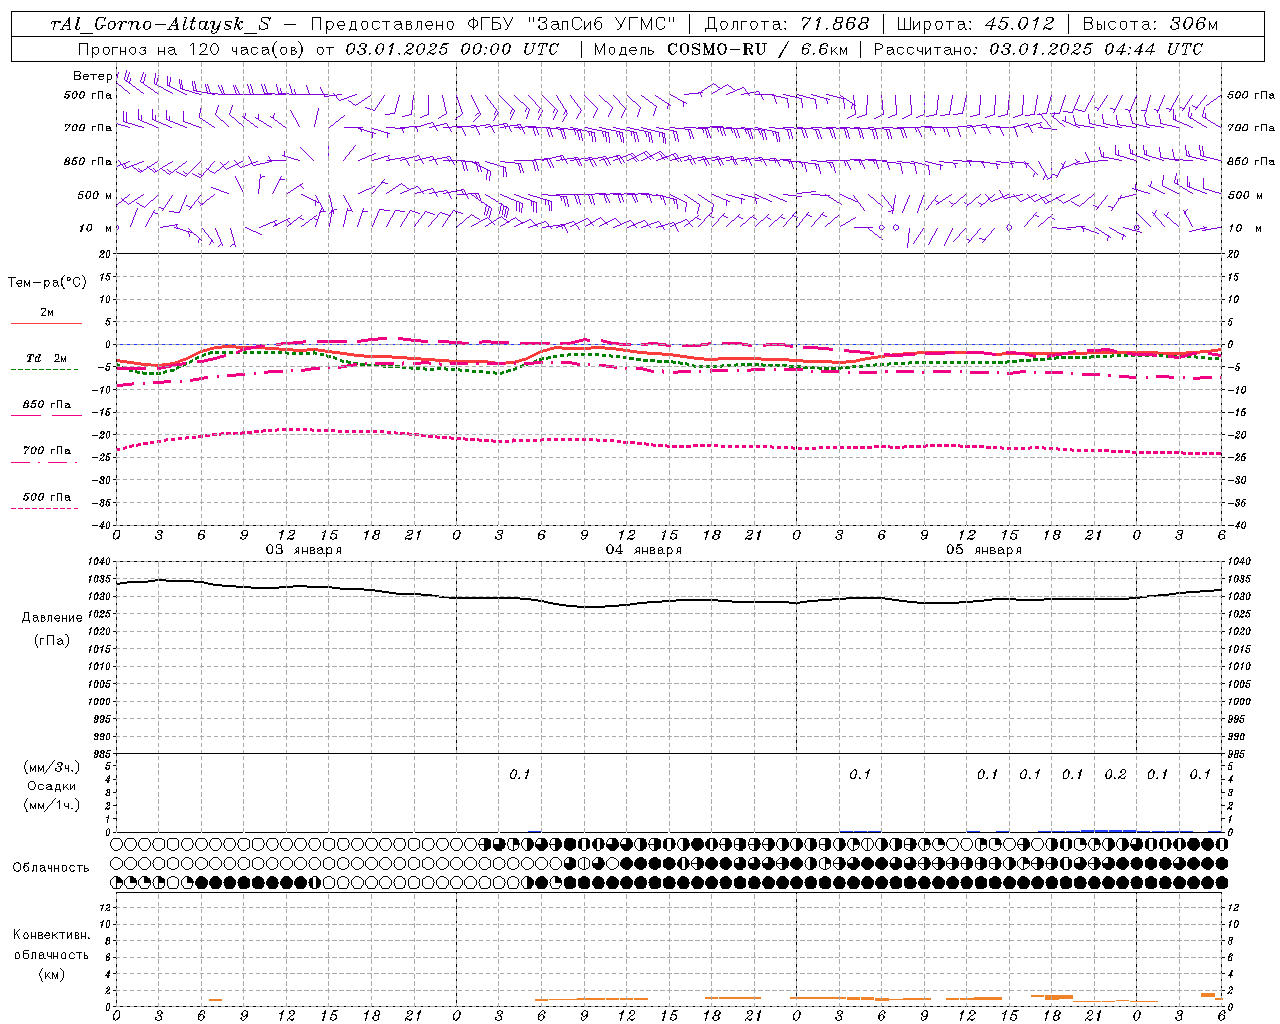Click the 2м temperature legend entry
1280x1024 pixels.
[x=46, y=313]
